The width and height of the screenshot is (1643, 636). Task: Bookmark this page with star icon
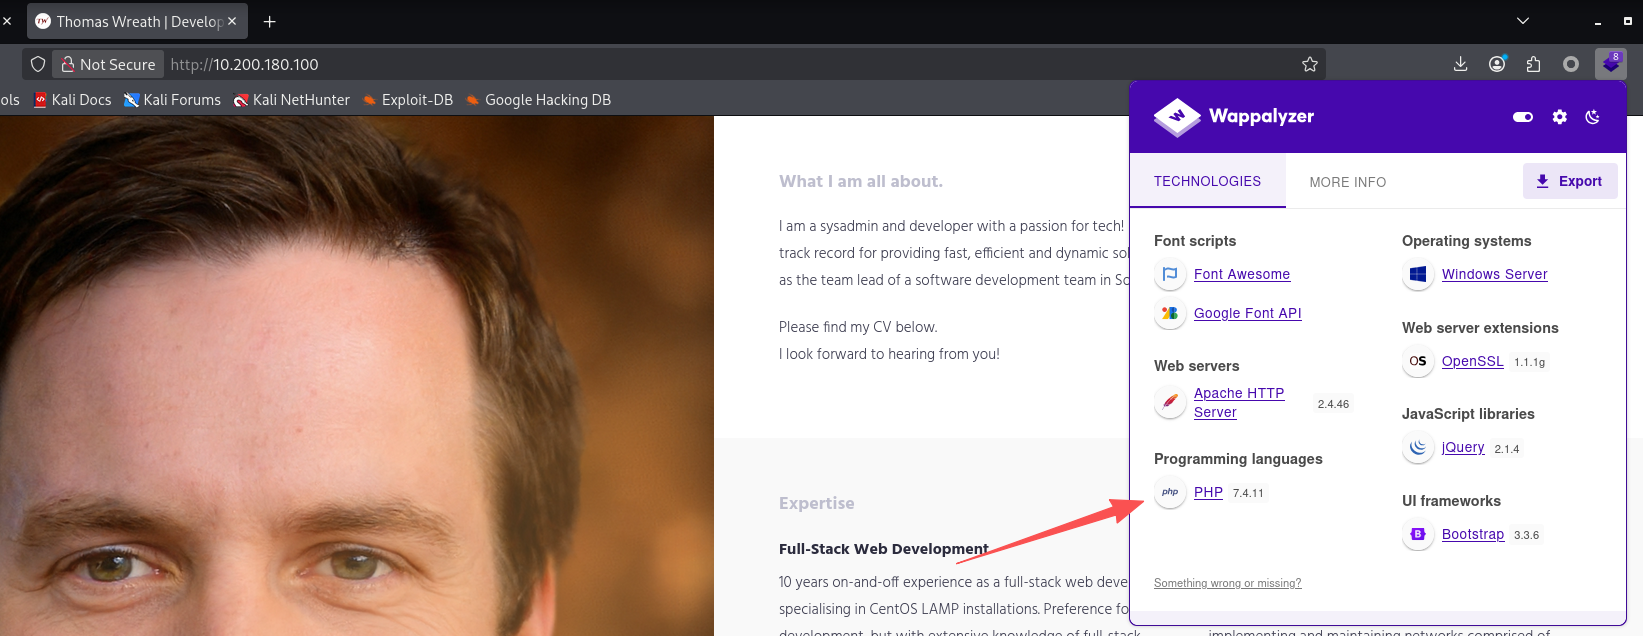coord(1309,64)
